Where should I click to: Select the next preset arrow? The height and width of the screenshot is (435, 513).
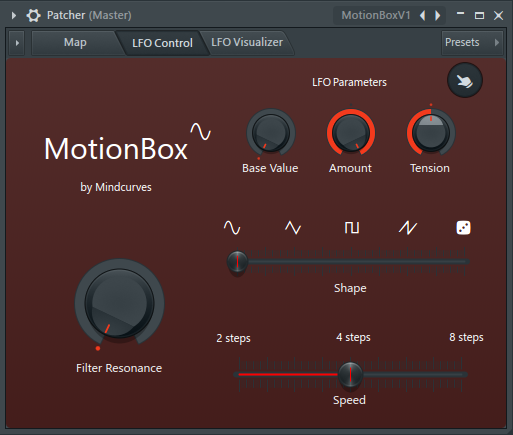pos(438,15)
